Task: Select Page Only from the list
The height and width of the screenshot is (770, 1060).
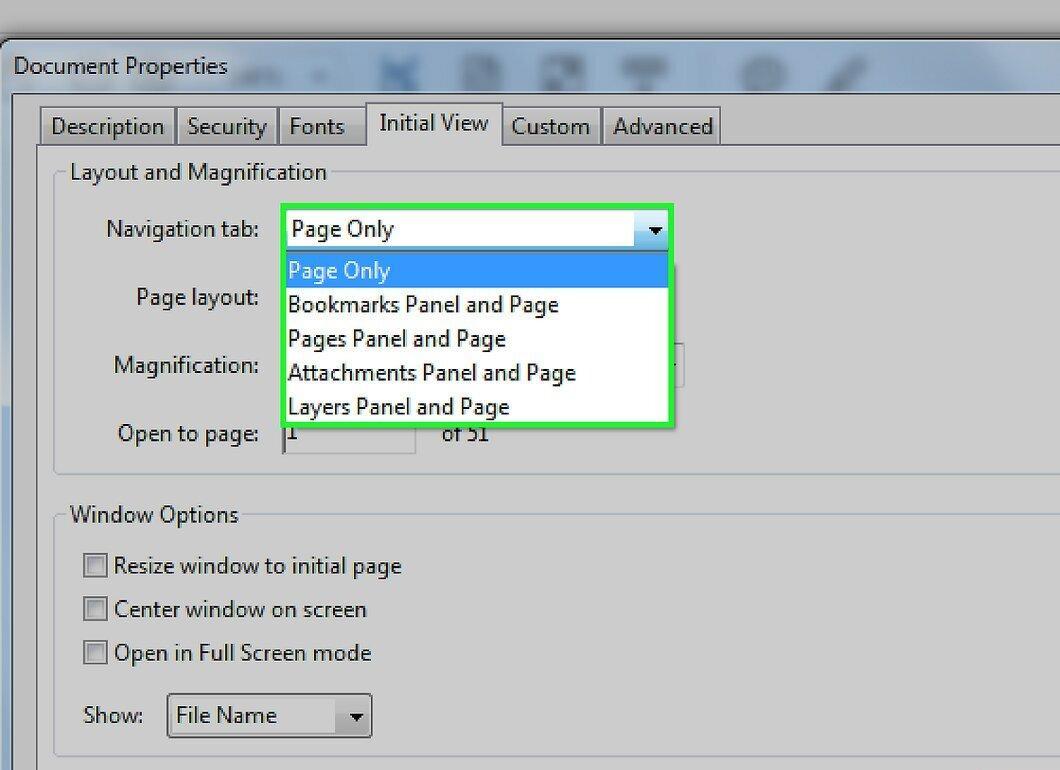Action: (x=477, y=270)
